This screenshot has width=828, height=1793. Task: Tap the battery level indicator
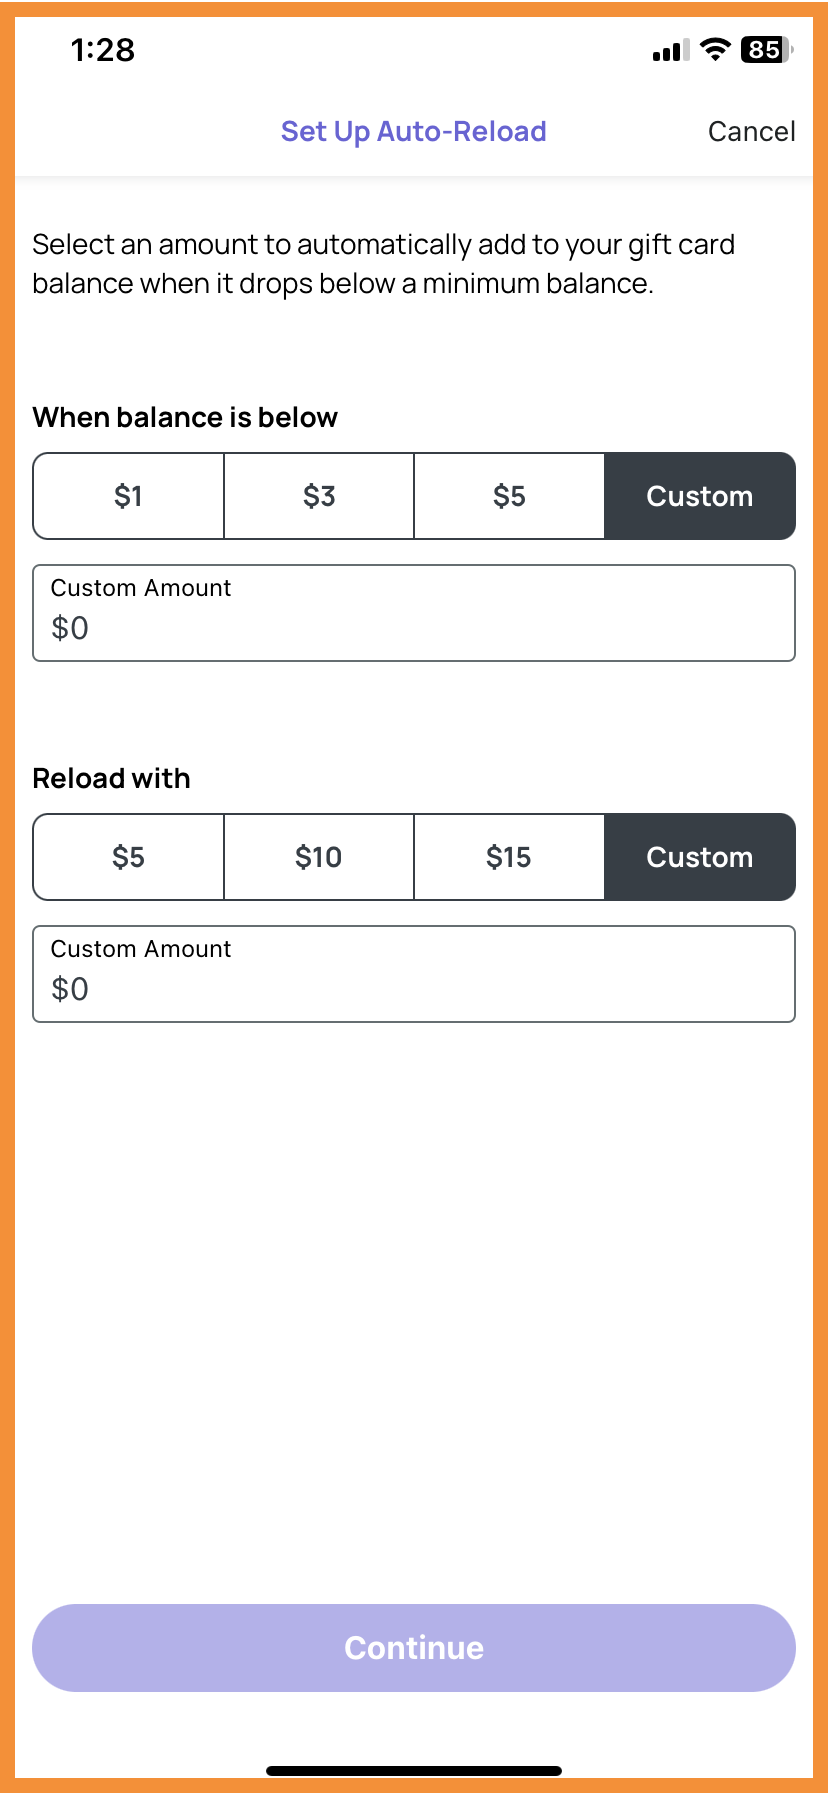click(767, 49)
